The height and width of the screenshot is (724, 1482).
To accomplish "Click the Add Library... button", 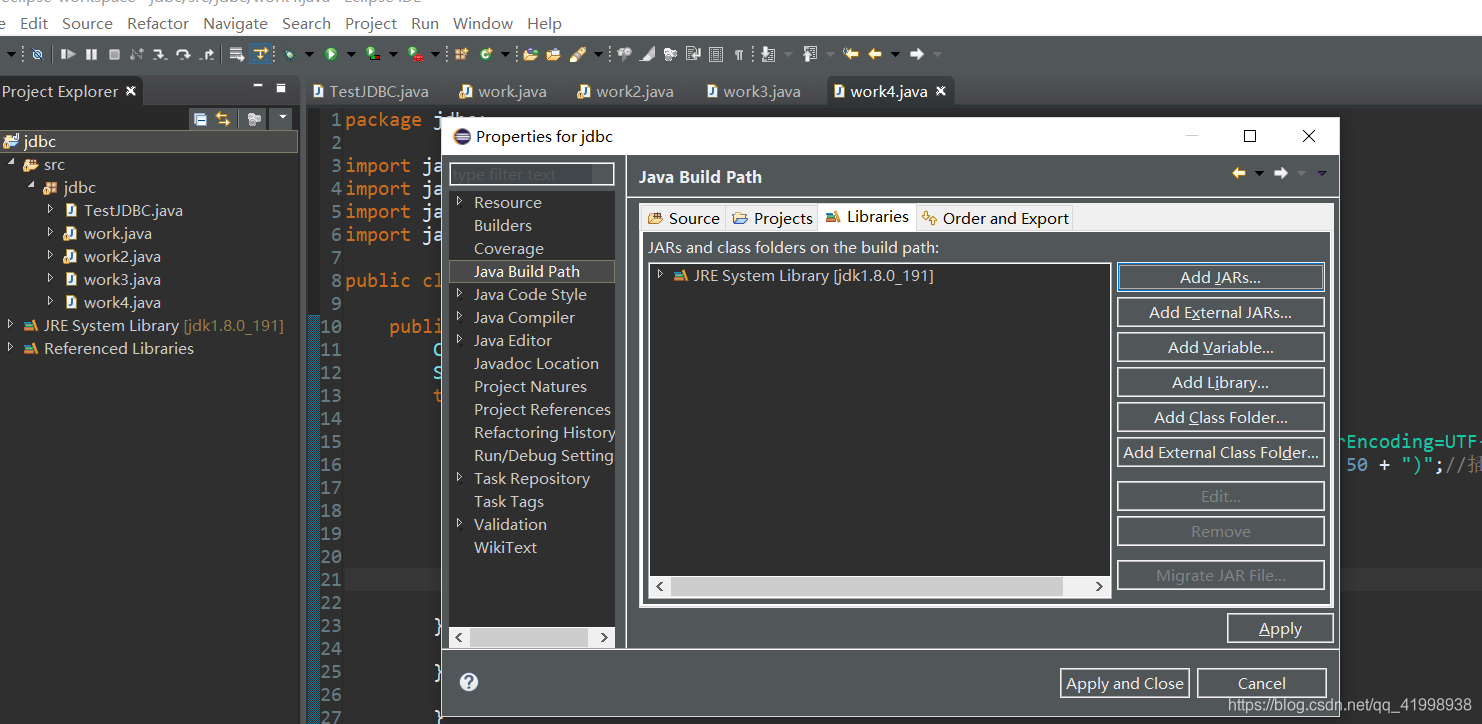I will (x=1220, y=382).
